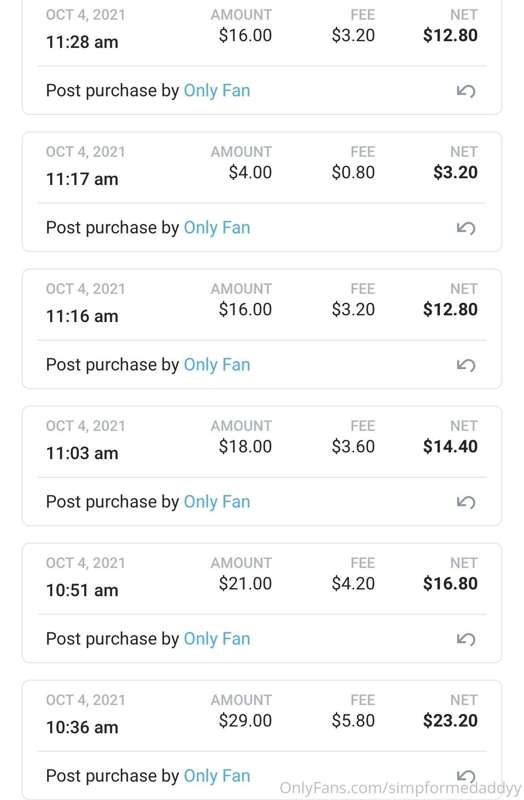Select the $29.00 amount entry
The height and width of the screenshot is (800, 524).
245,720
